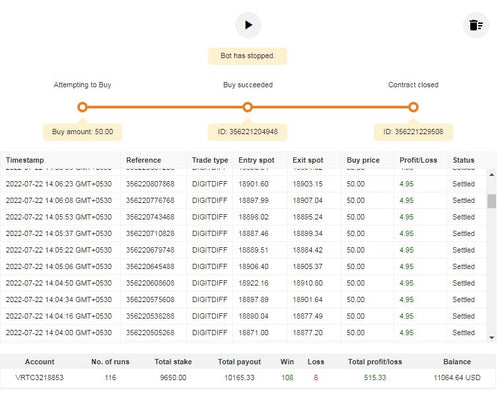Click the Contract closed step circle

(x=413, y=107)
